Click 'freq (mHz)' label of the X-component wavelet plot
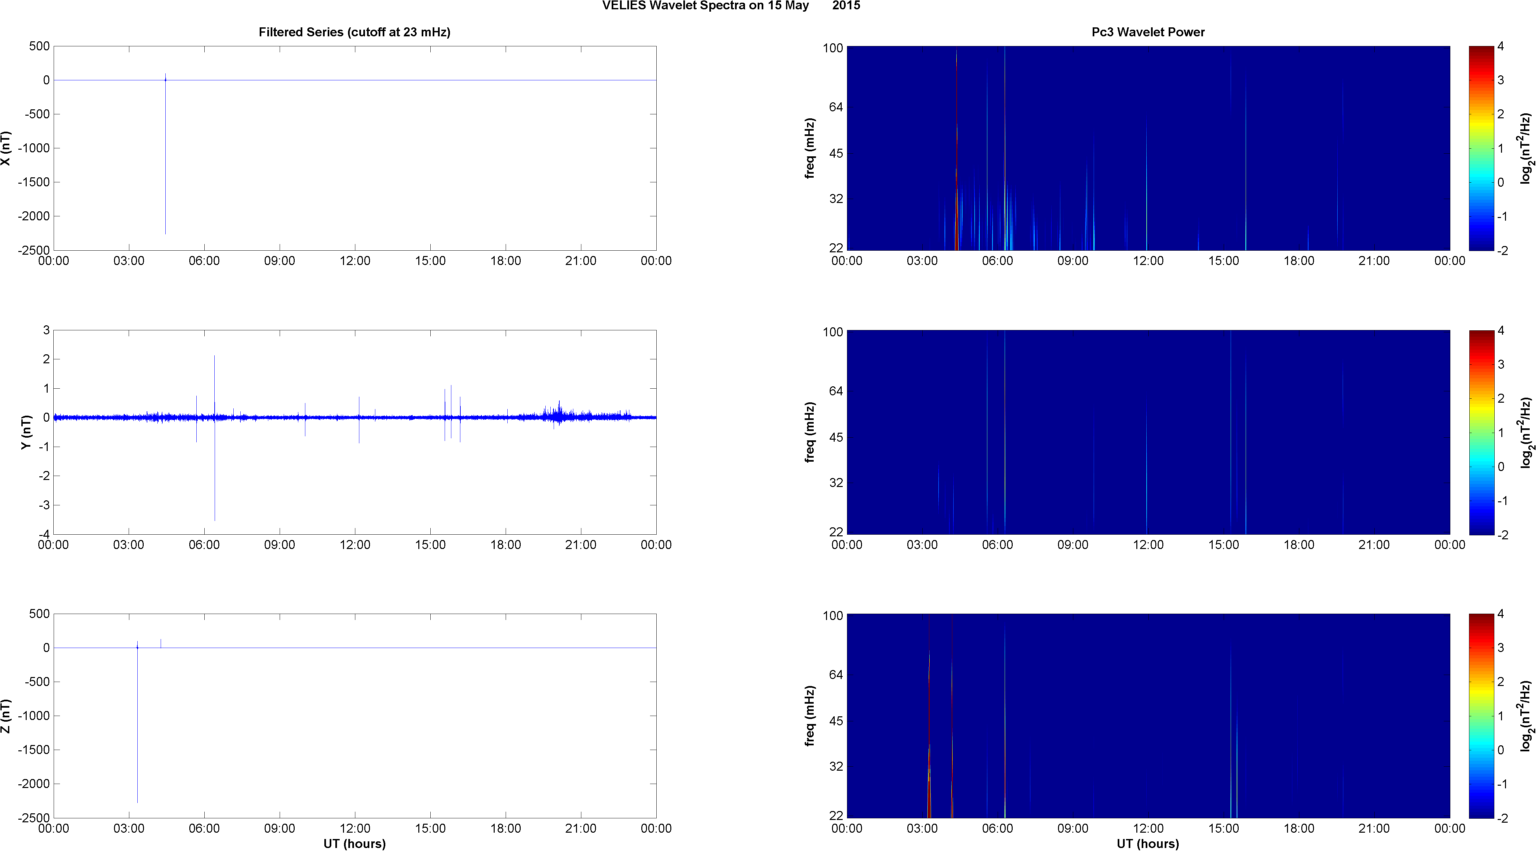 809,148
